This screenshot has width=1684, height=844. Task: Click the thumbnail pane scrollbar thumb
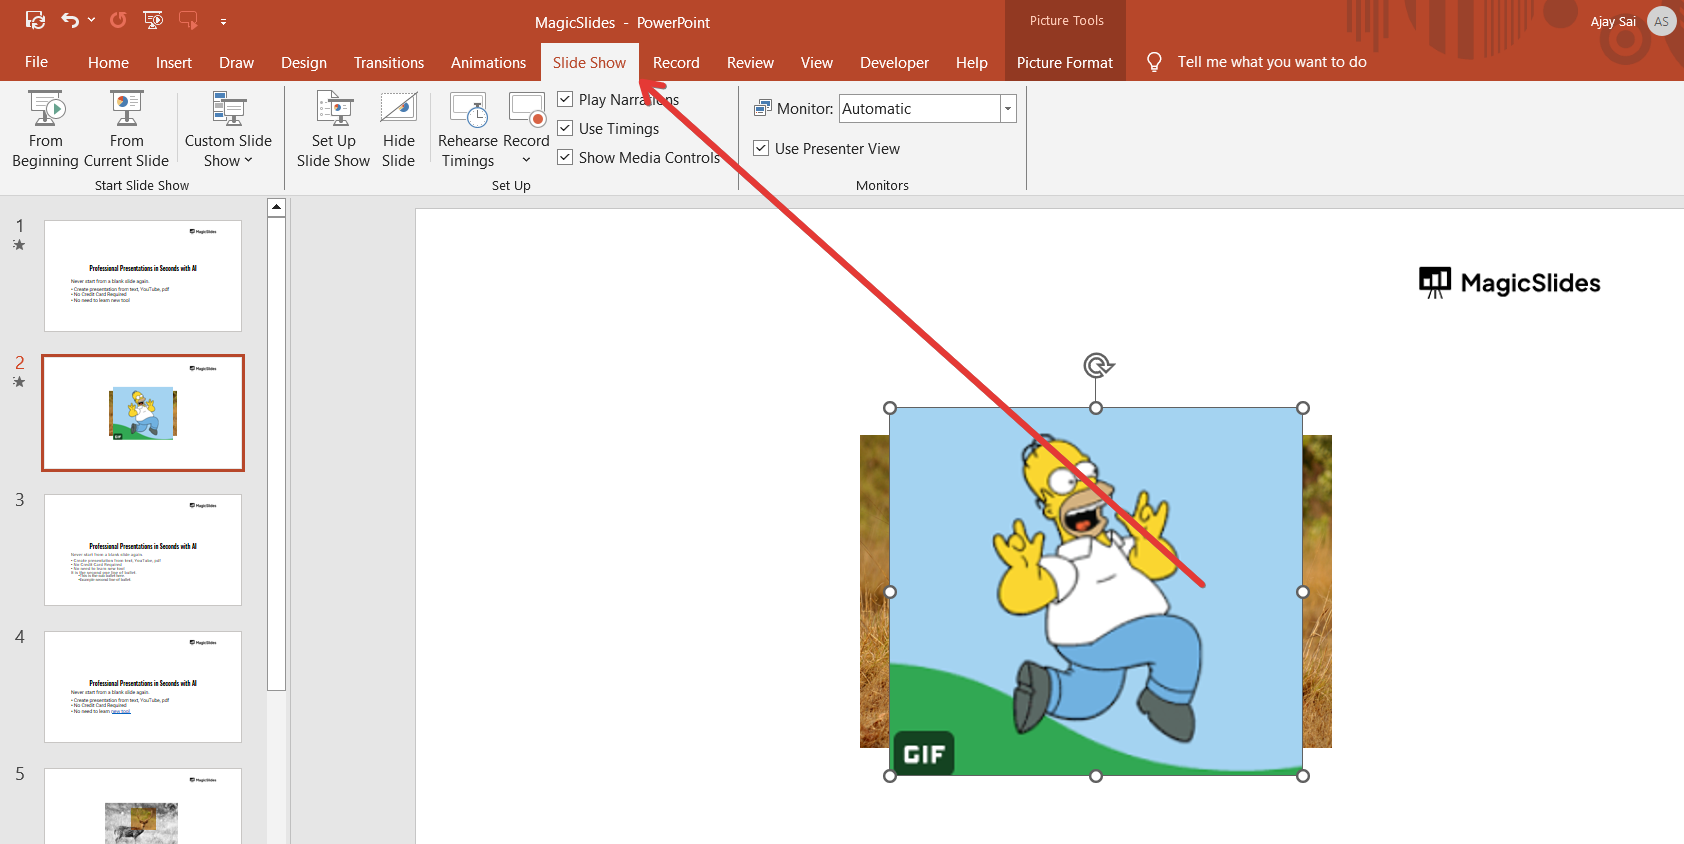277,454
